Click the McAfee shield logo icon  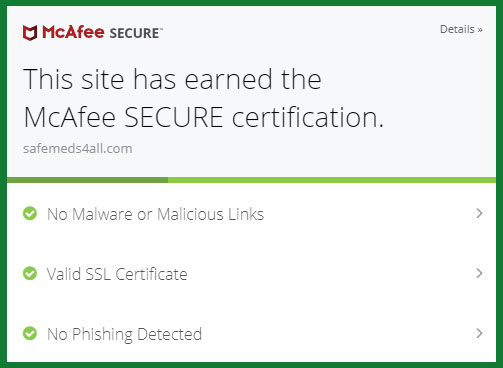(x=30, y=33)
